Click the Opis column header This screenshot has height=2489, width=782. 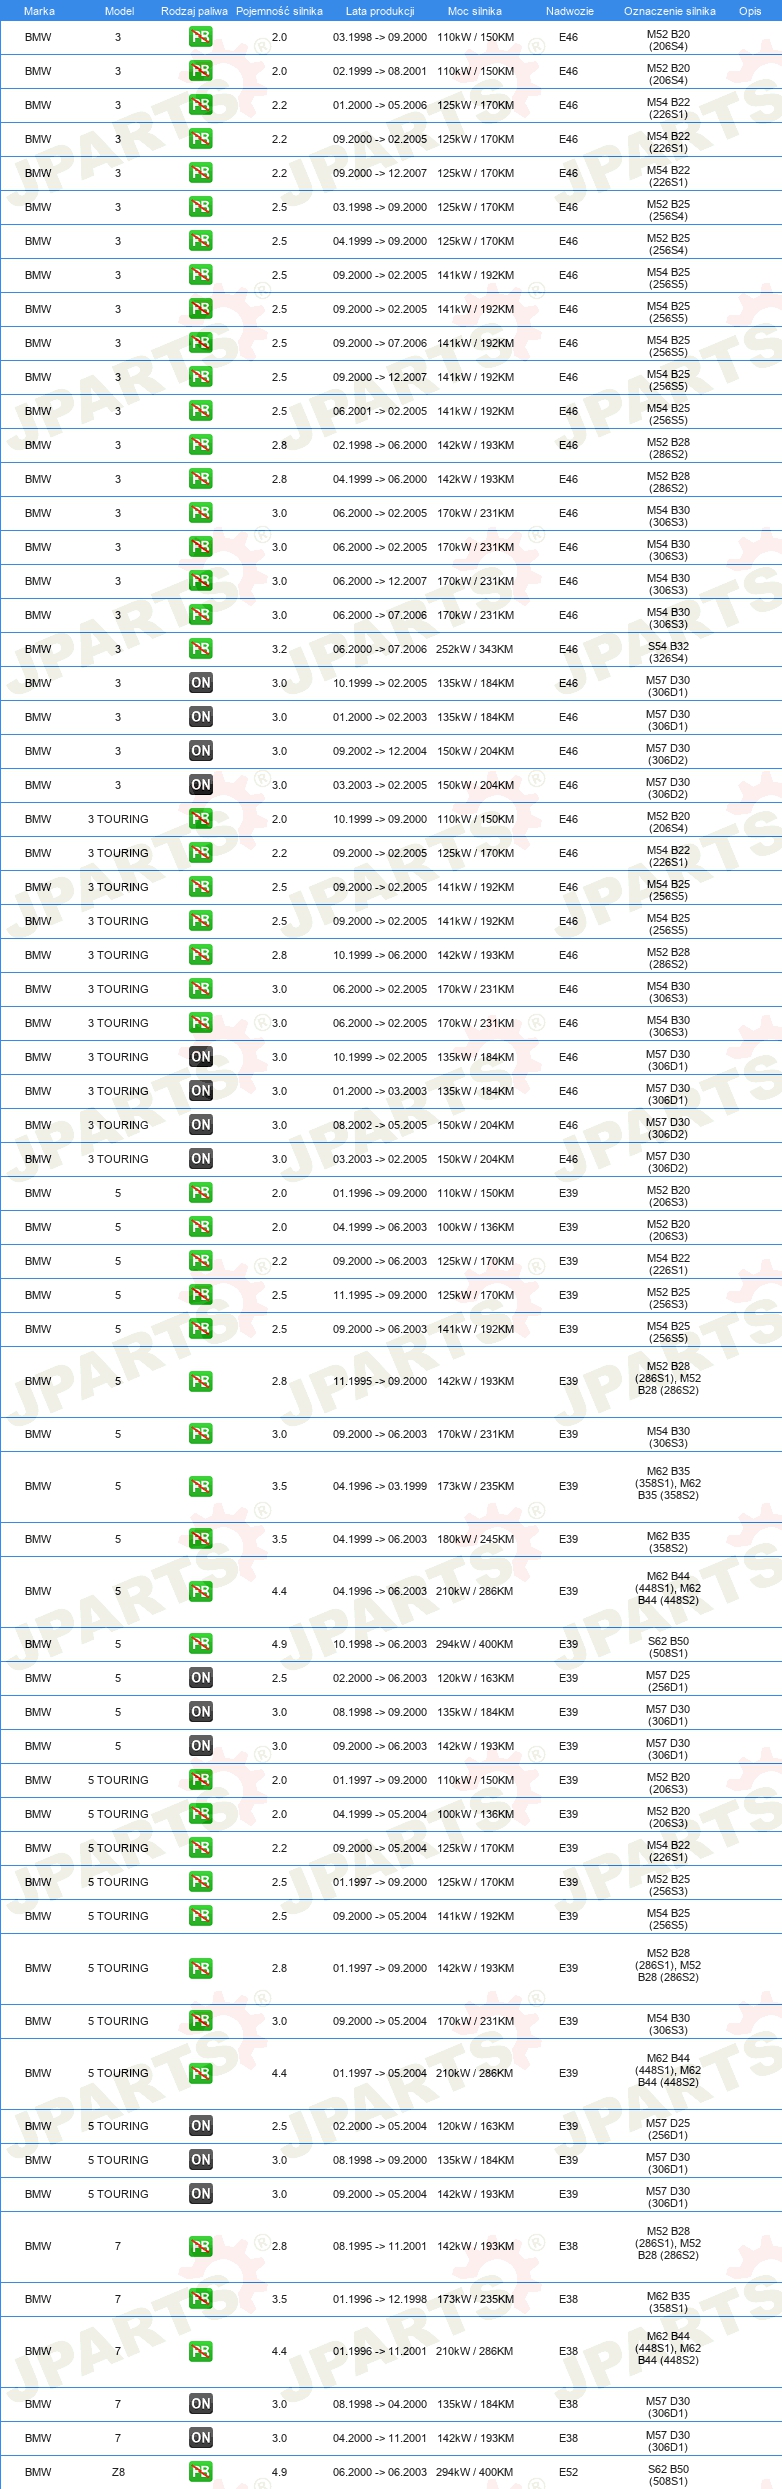(x=750, y=11)
